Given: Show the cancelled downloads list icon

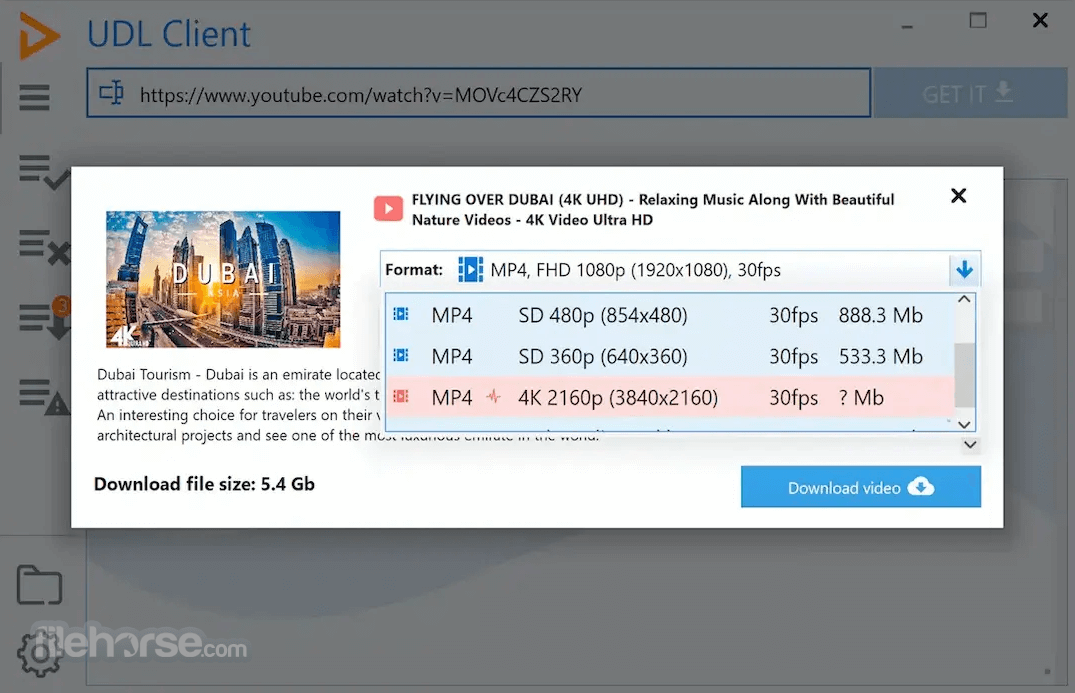Looking at the screenshot, I should [44, 247].
